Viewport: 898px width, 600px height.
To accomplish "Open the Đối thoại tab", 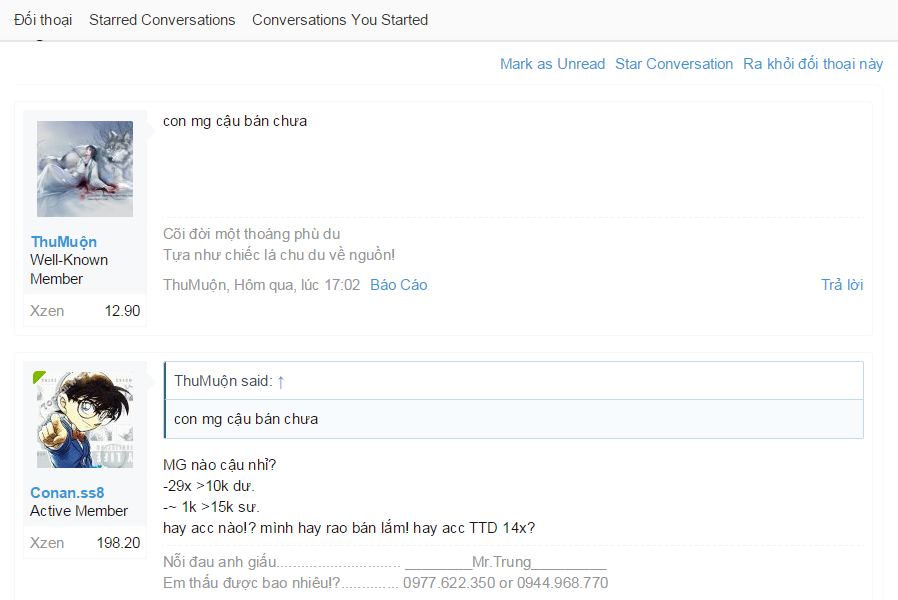I will click(43, 20).
